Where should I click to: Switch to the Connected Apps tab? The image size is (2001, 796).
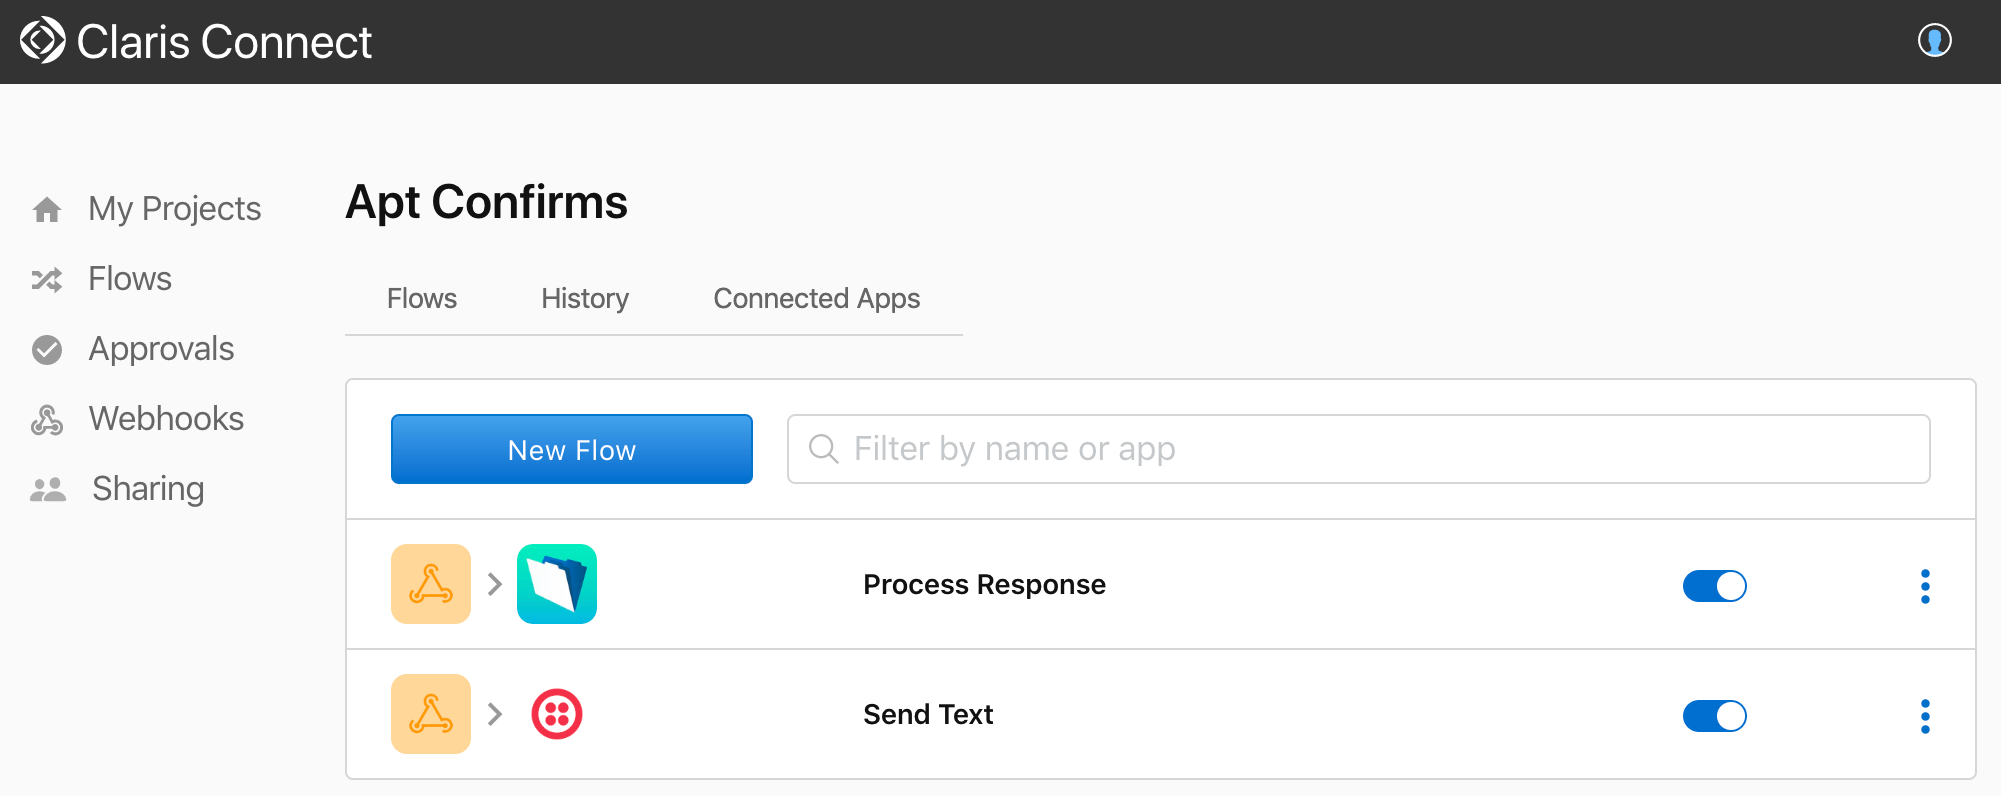click(x=817, y=299)
